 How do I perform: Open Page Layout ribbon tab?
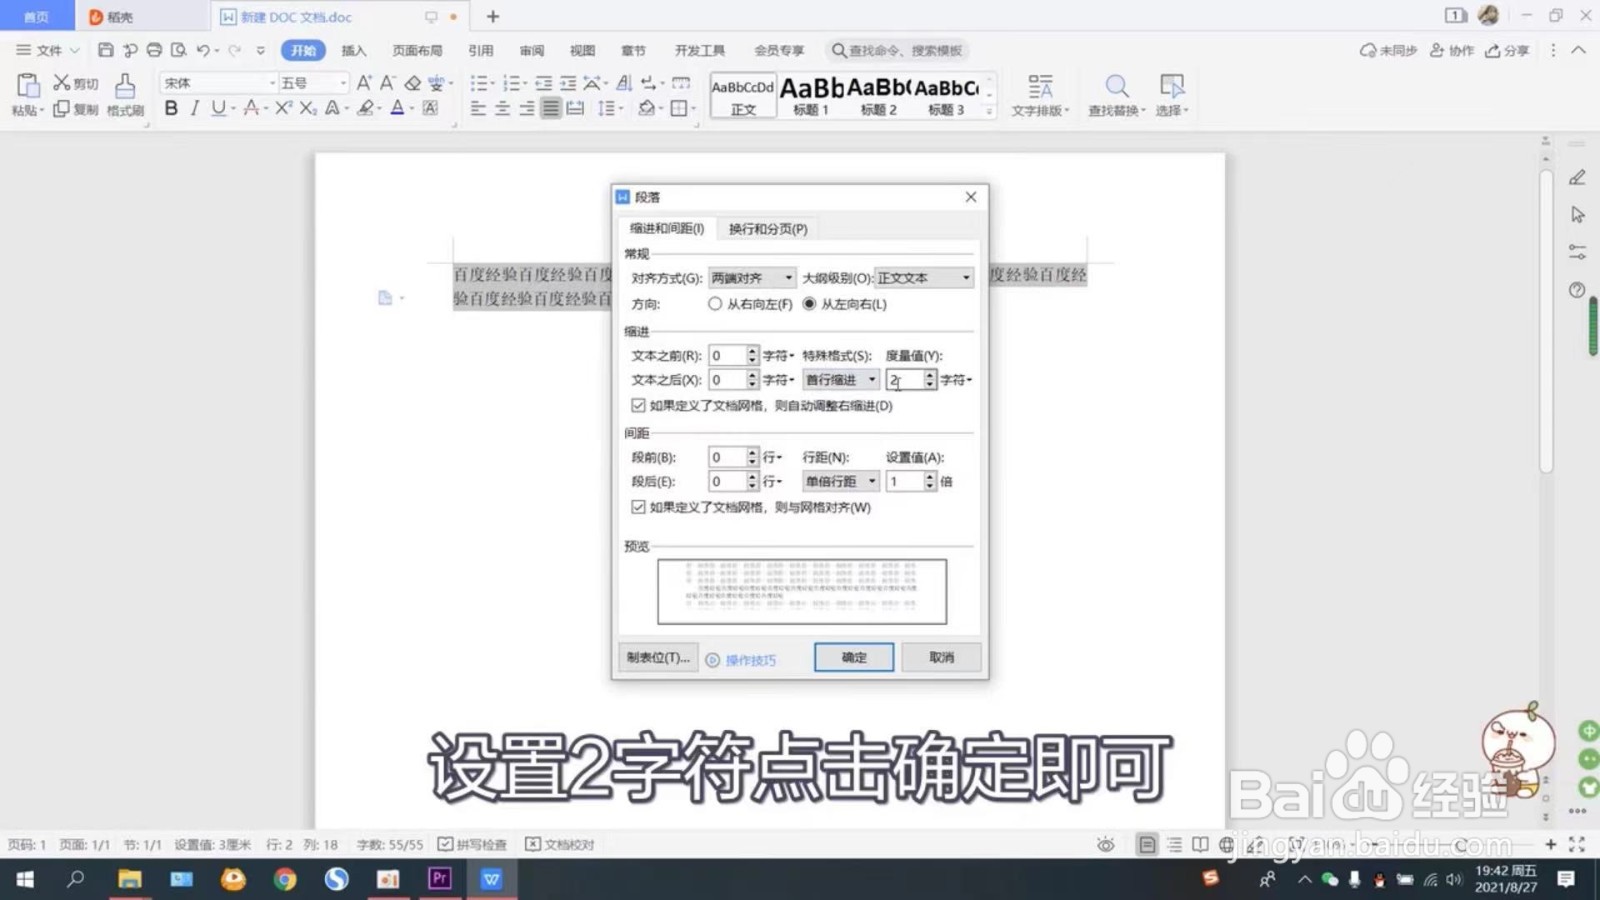tap(417, 50)
